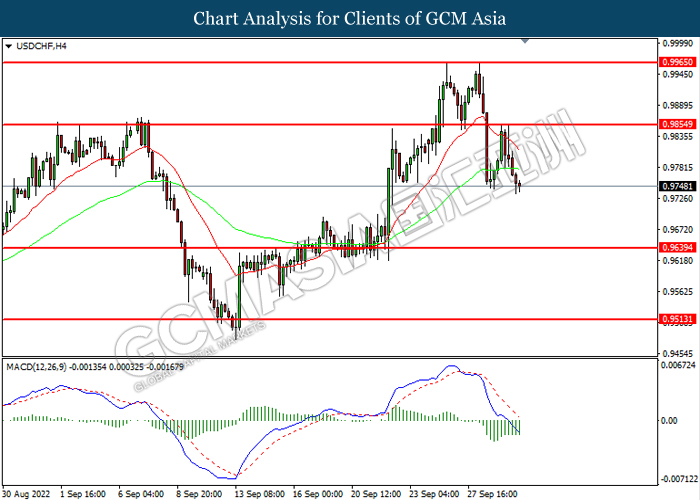Click the 0.98895 value on price axis
This screenshot has height=500, width=700.
[678, 105]
